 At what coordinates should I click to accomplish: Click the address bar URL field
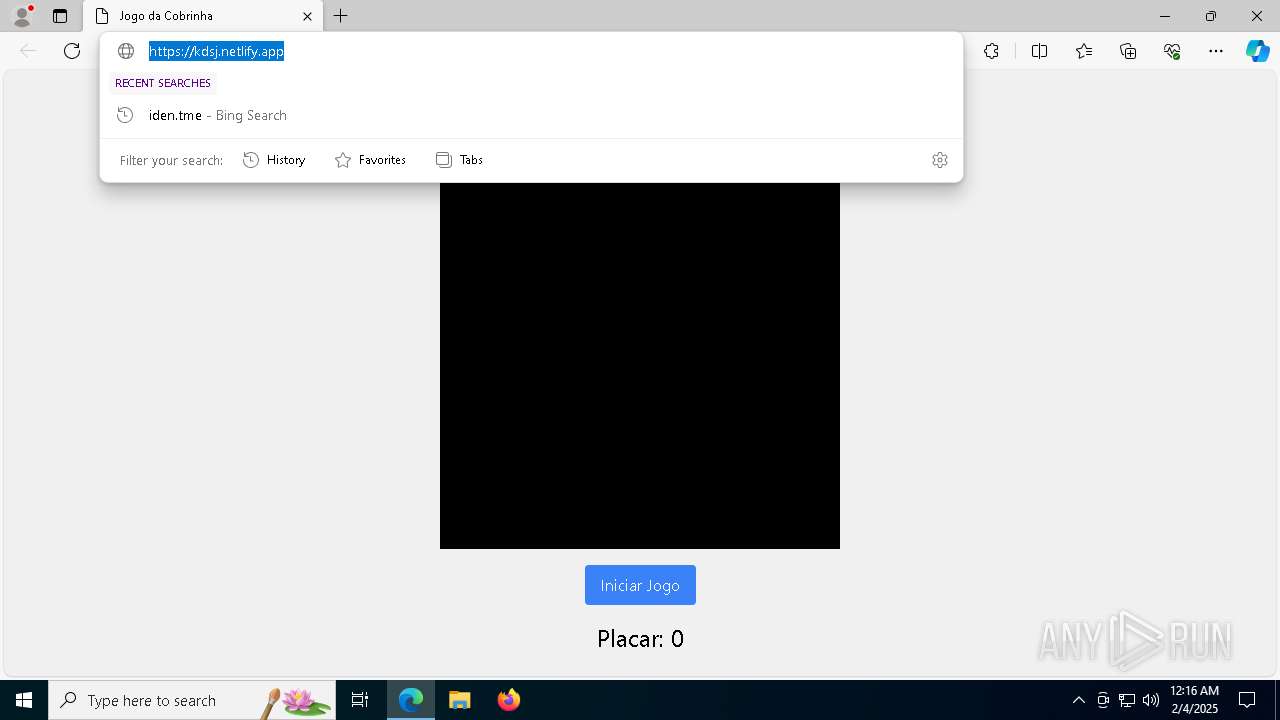coord(531,51)
